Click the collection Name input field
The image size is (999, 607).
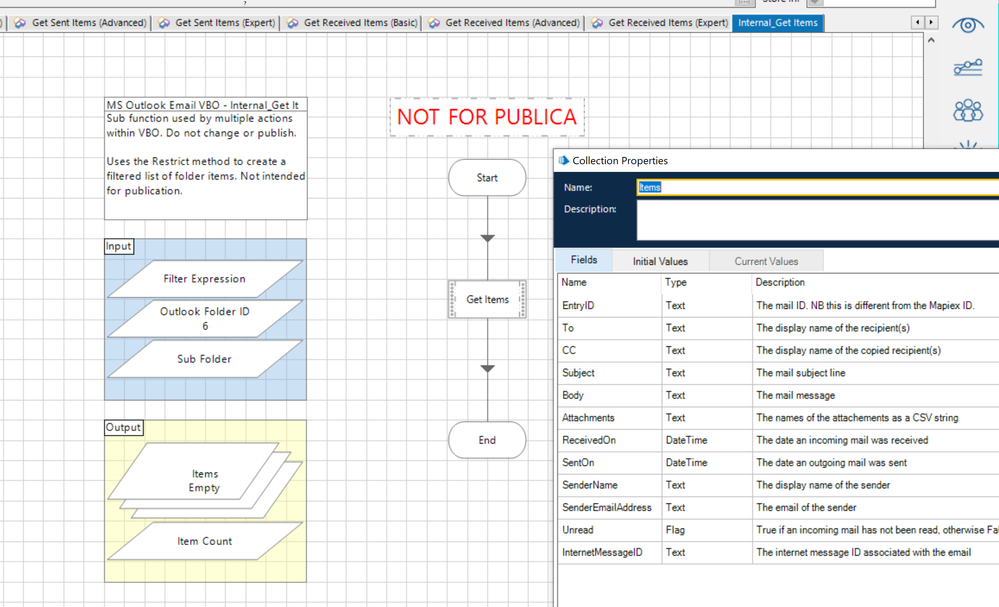tap(815, 187)
